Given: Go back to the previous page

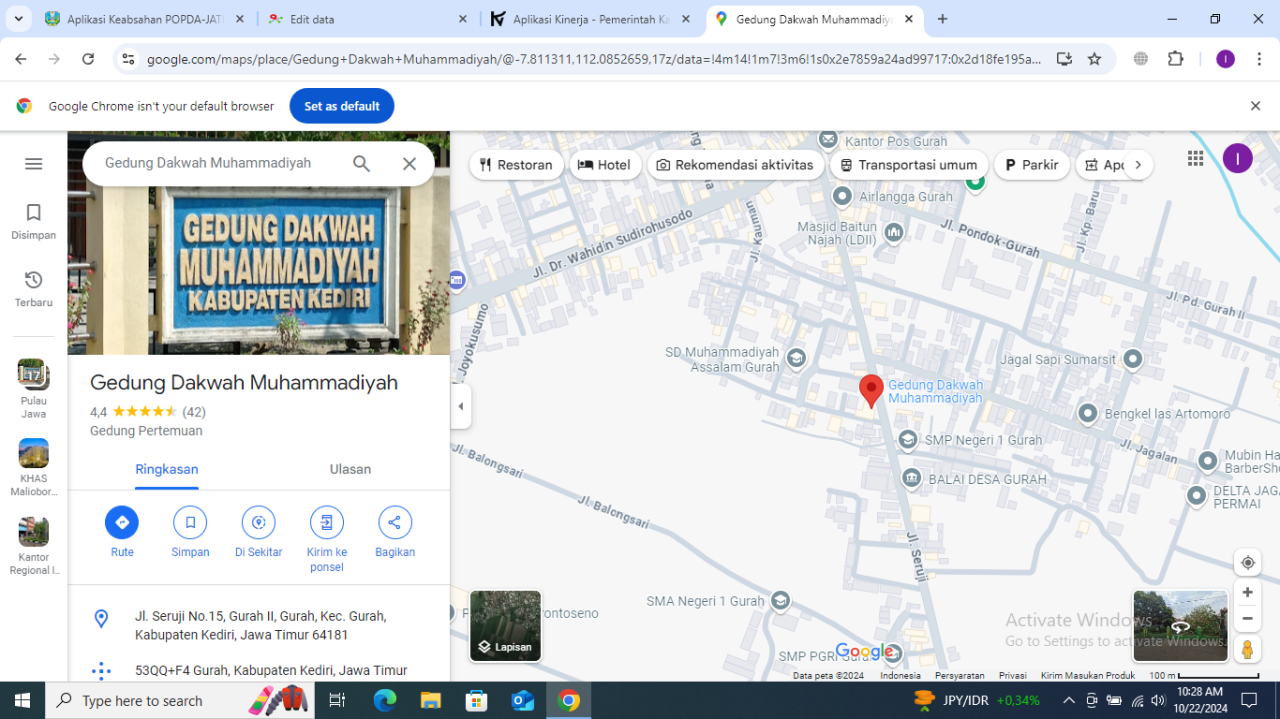Looking at the screenshot, I should (21, 59).
